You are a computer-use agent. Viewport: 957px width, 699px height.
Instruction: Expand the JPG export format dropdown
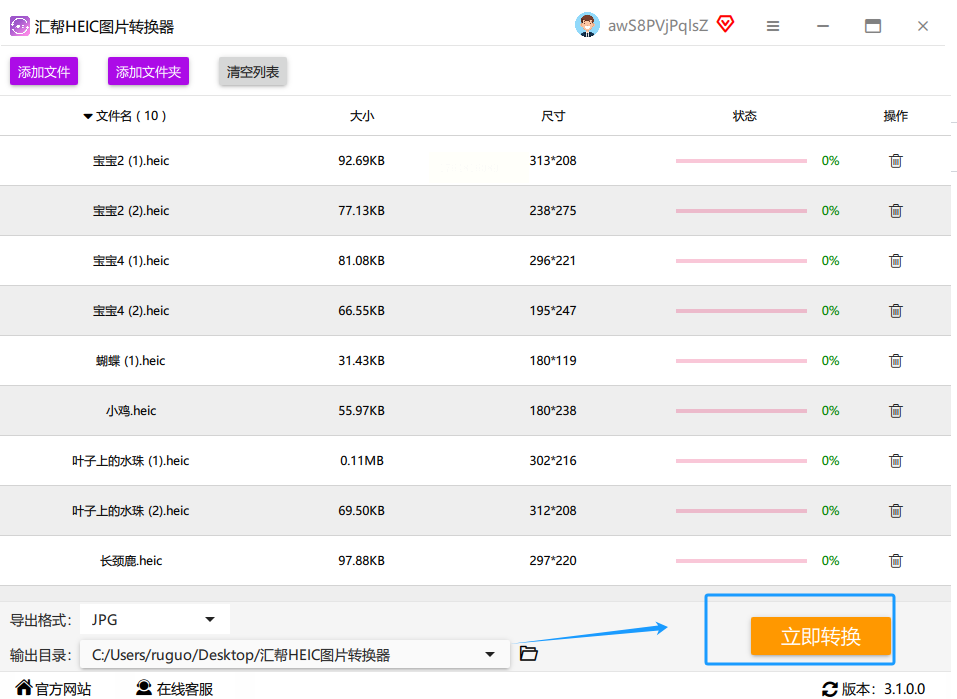pyautogui.click(x=155, y=620)
